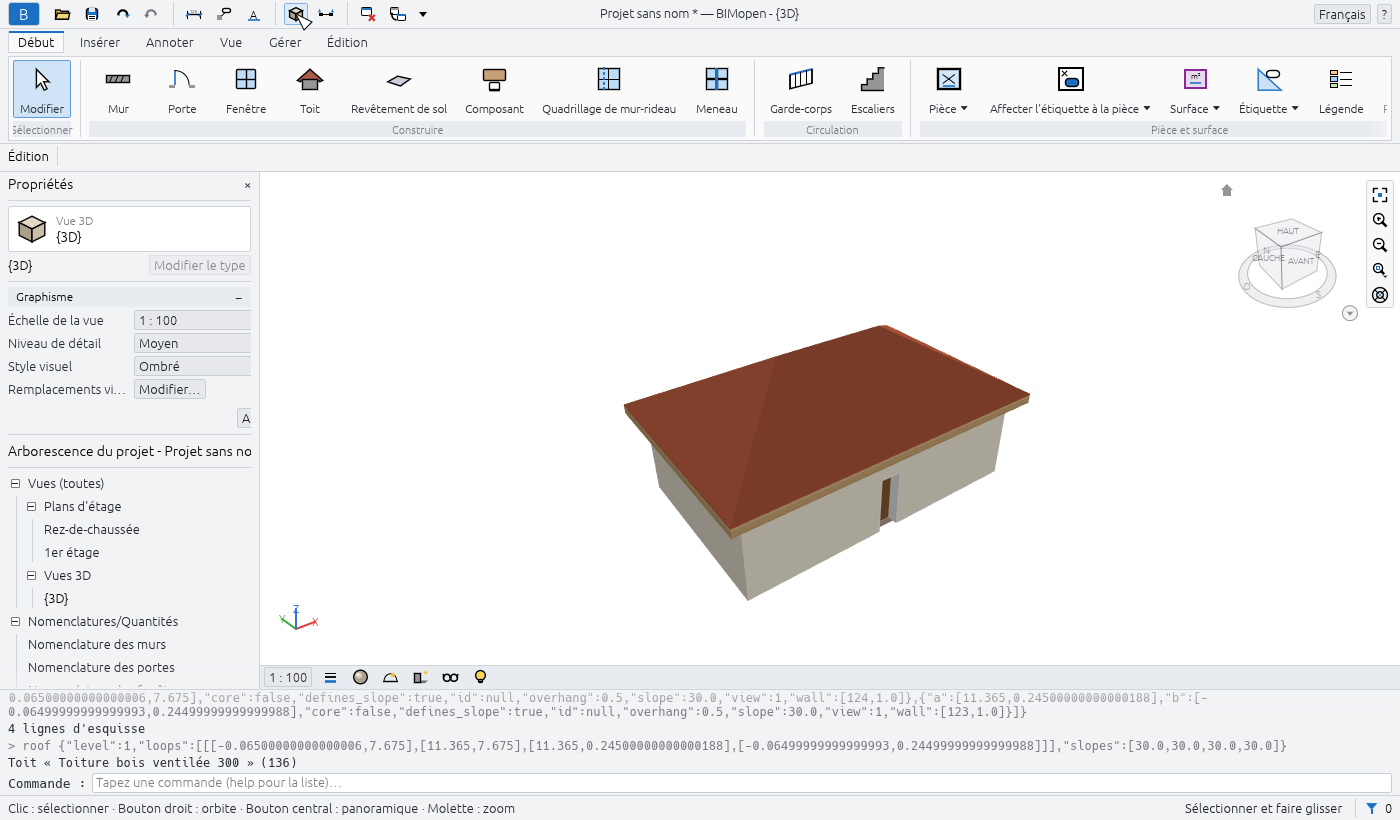Select the Porte door tool
The height and width of the screenshot is (820, 1400).
coord(182,90)
